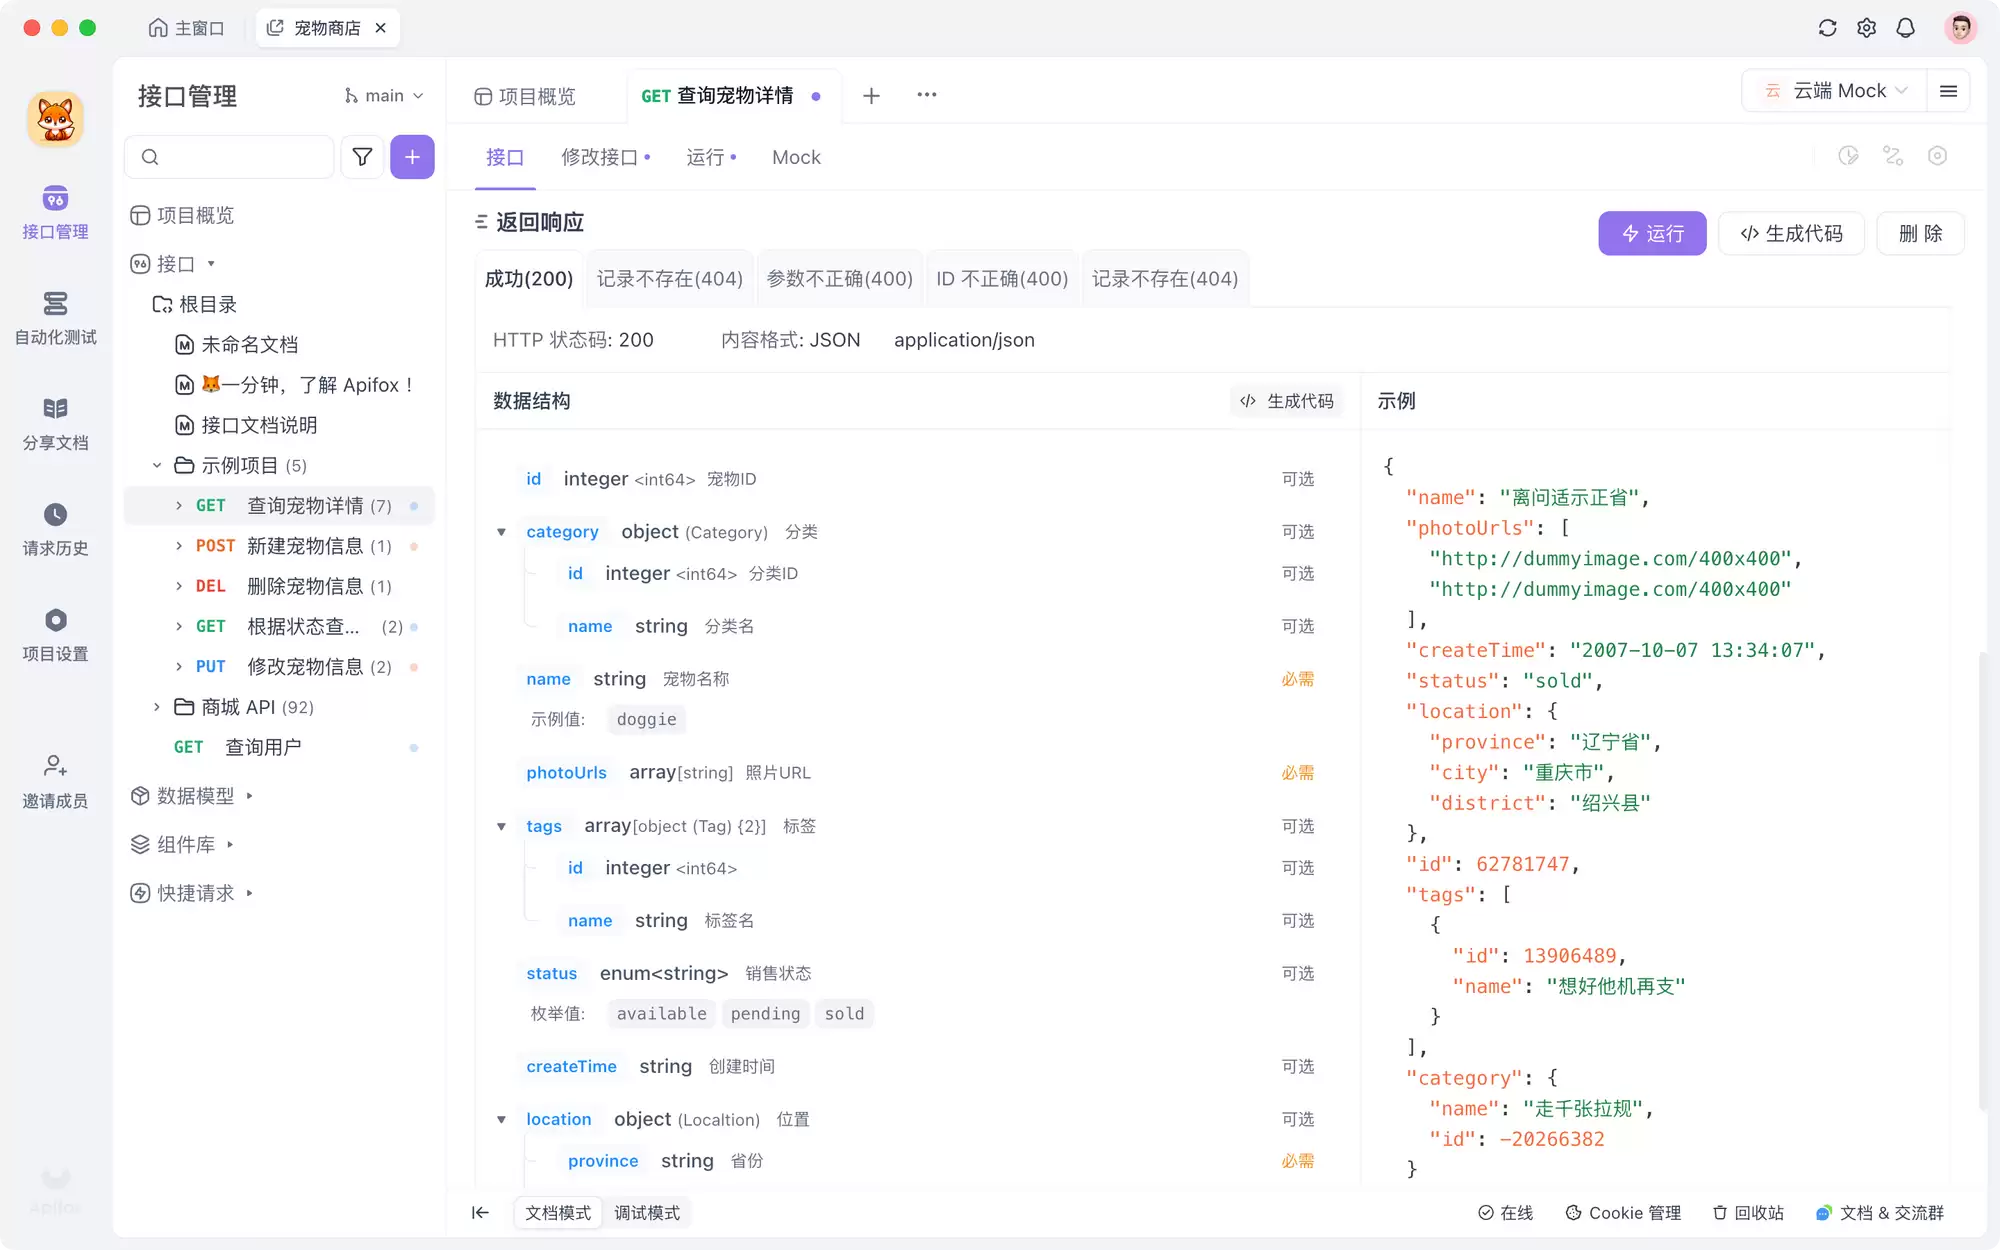Click the hexagon settings icon in toolbar
2000x1250 pixels.
1937,156
